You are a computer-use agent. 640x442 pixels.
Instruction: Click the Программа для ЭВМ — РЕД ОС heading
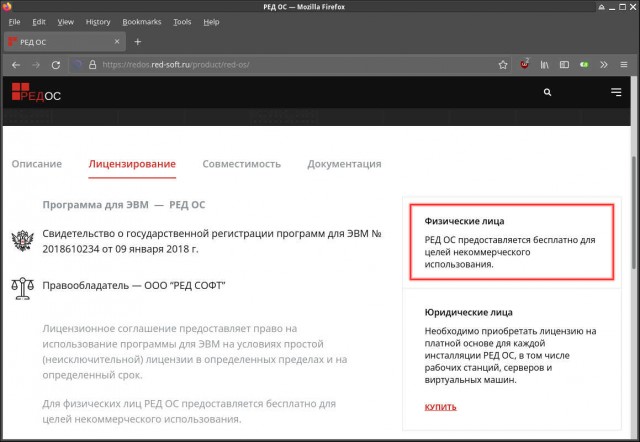click(x=124, y=205)
